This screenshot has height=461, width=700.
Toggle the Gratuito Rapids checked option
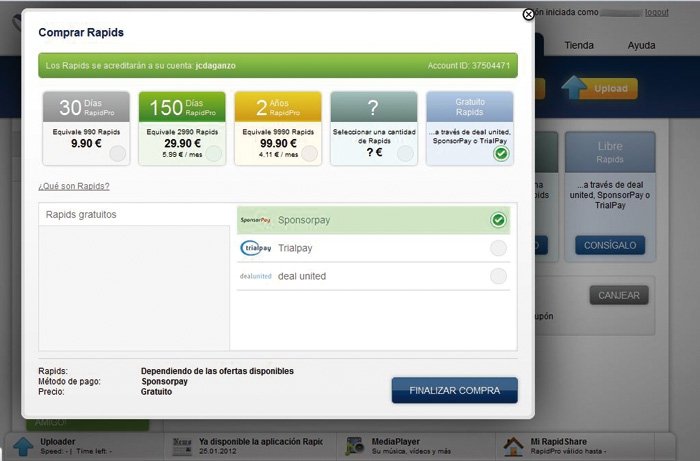(501, 154)
